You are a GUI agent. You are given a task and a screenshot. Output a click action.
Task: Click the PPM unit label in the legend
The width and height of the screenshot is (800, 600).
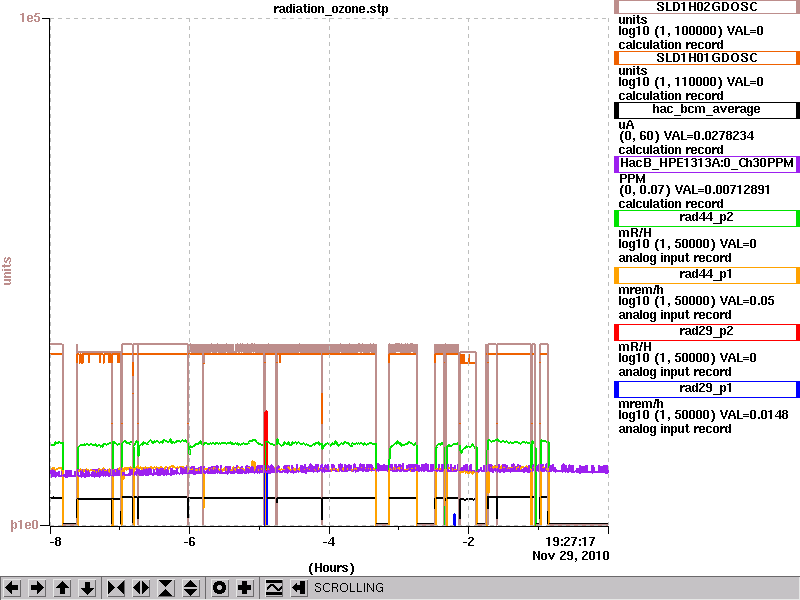point(632,179)
